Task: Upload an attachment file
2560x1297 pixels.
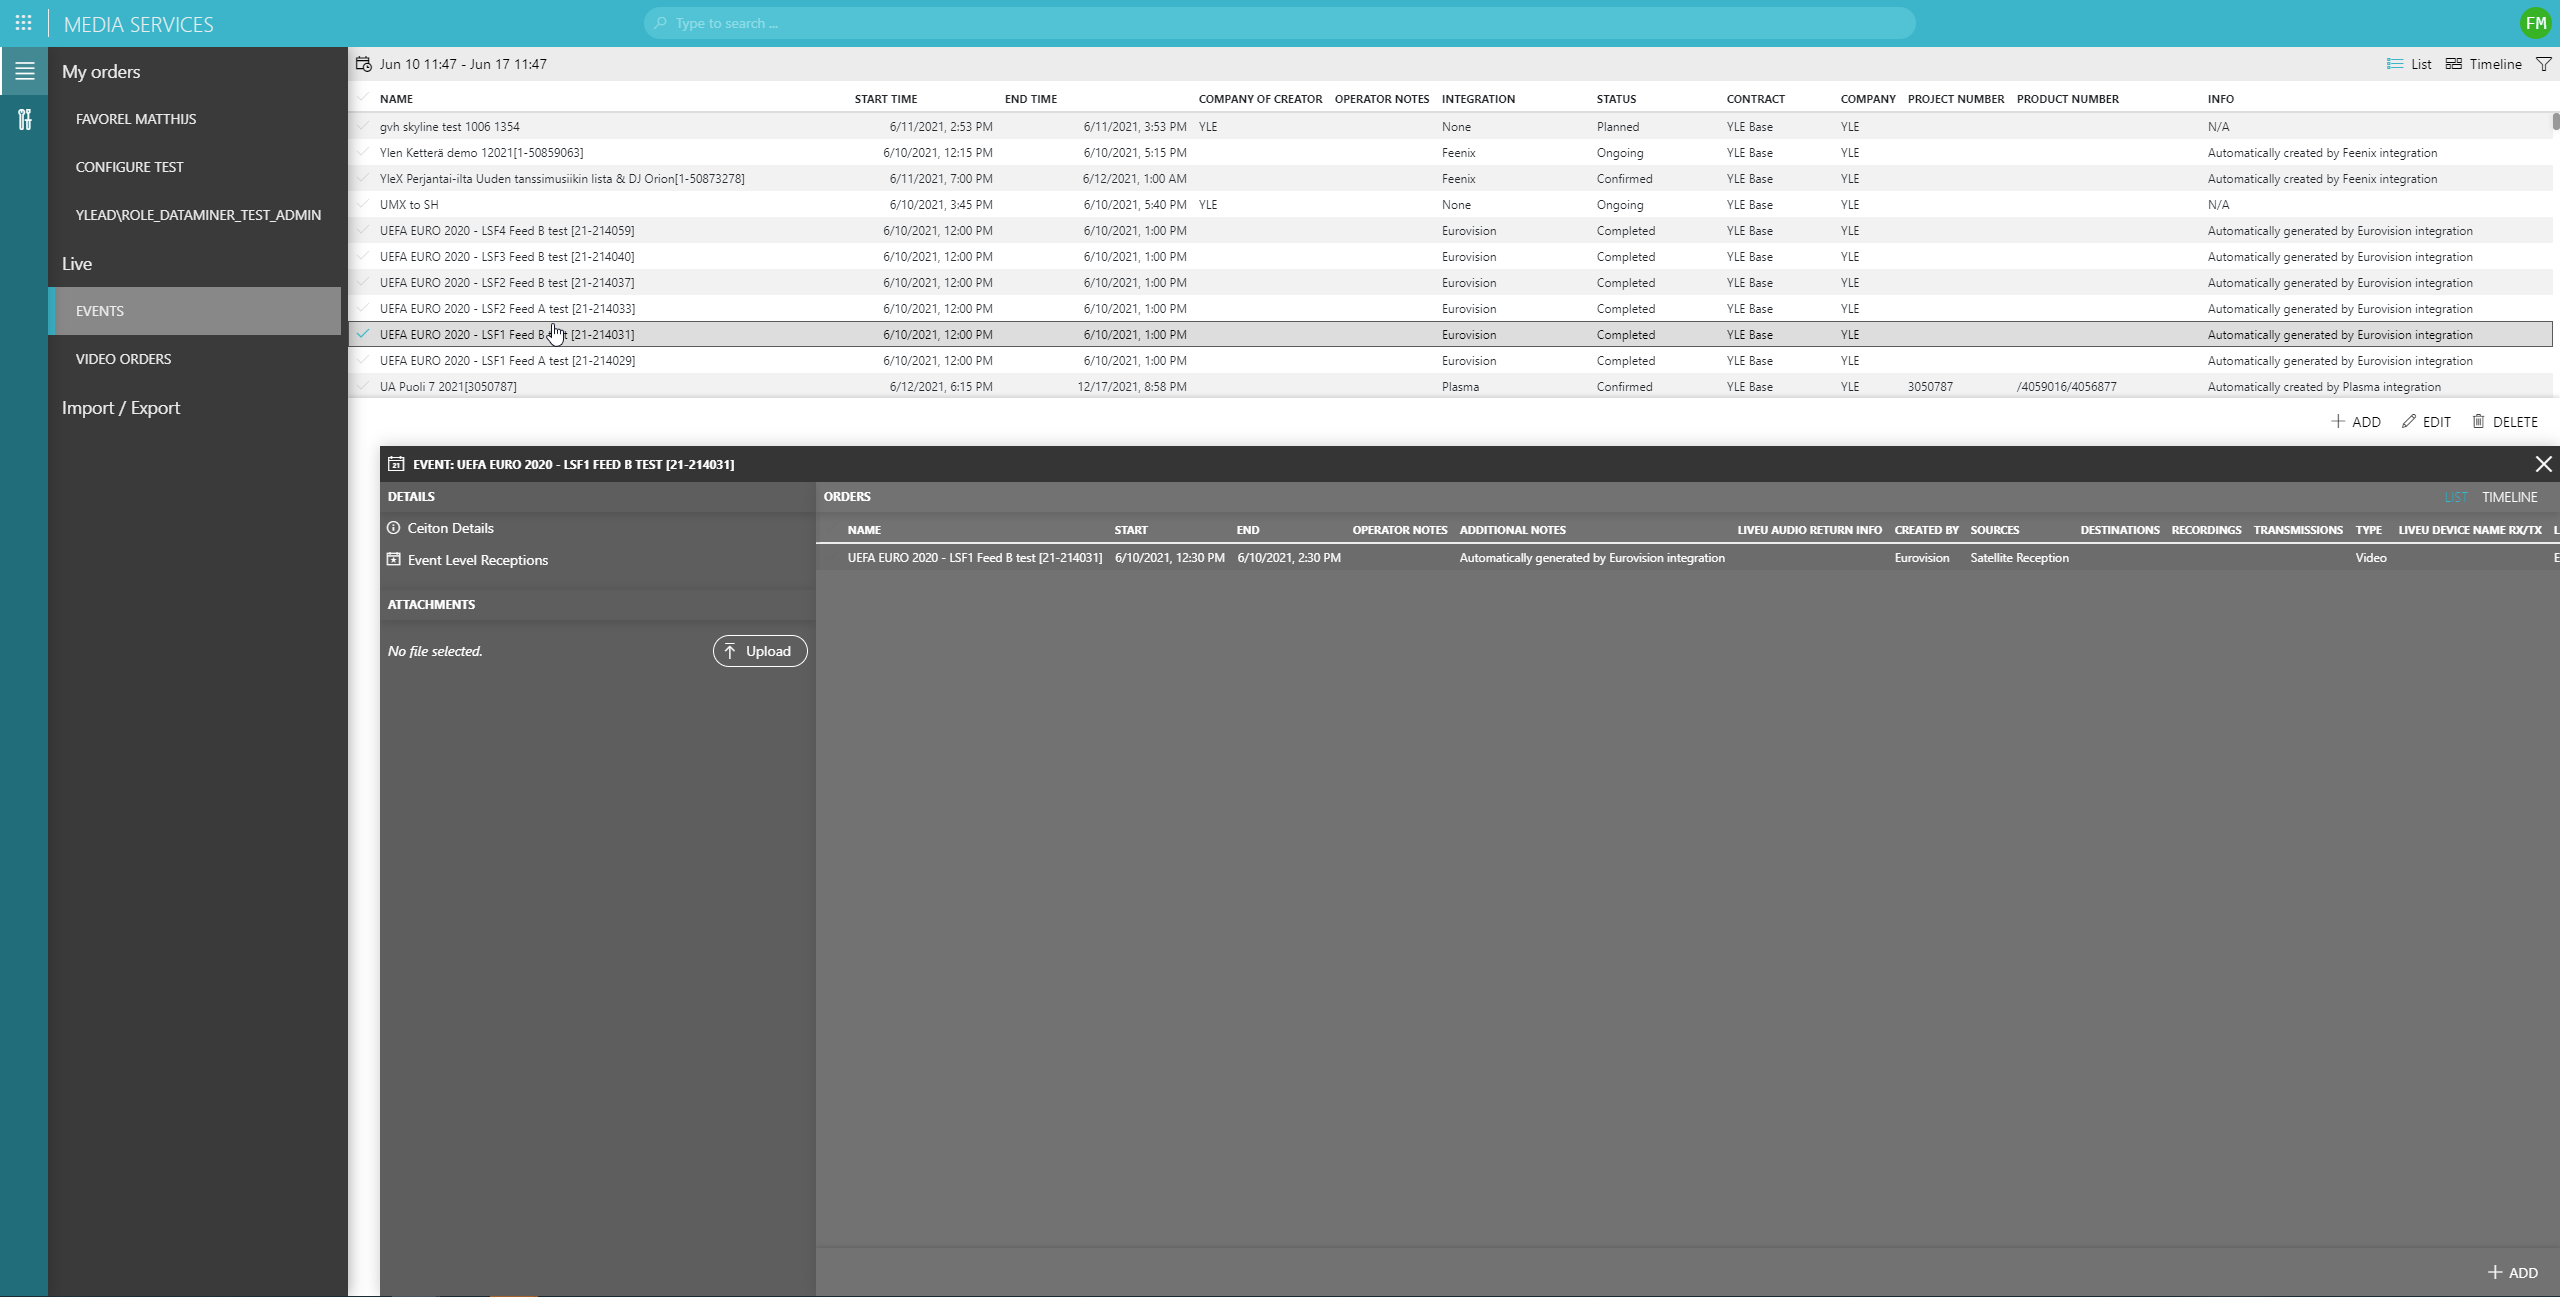Action: coord(760,651)
